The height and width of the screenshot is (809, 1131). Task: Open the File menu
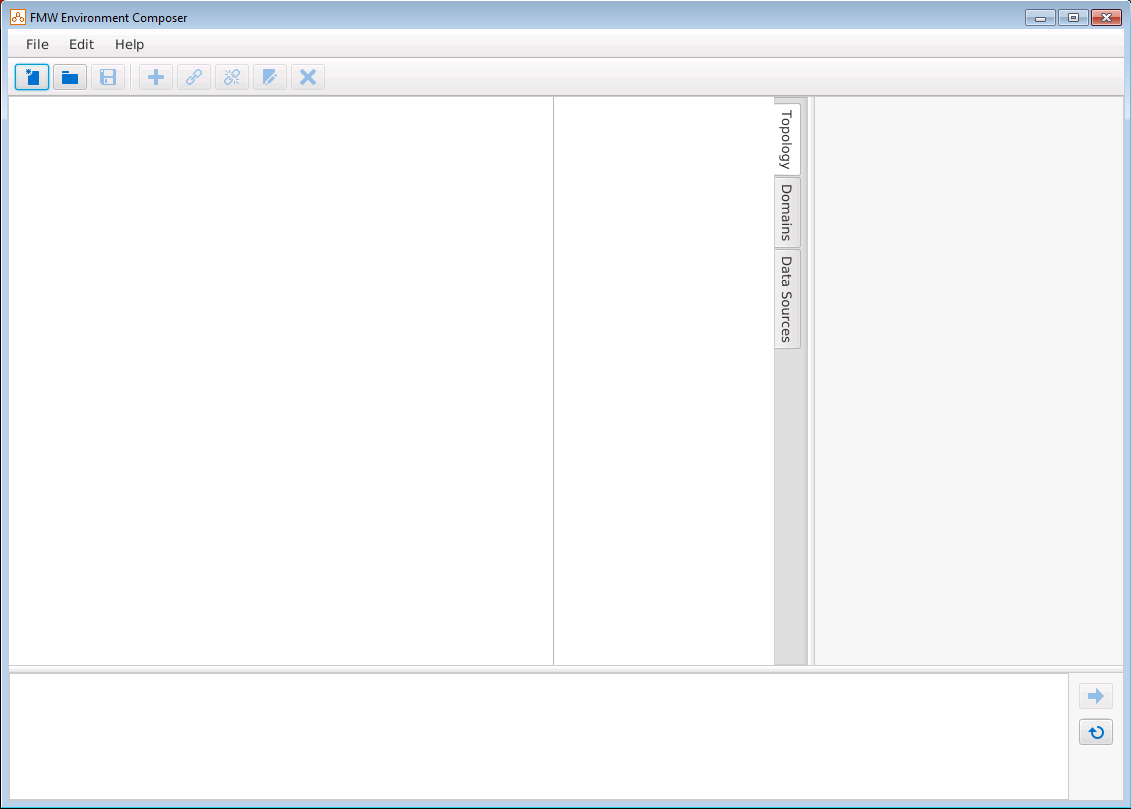point(38,45)
